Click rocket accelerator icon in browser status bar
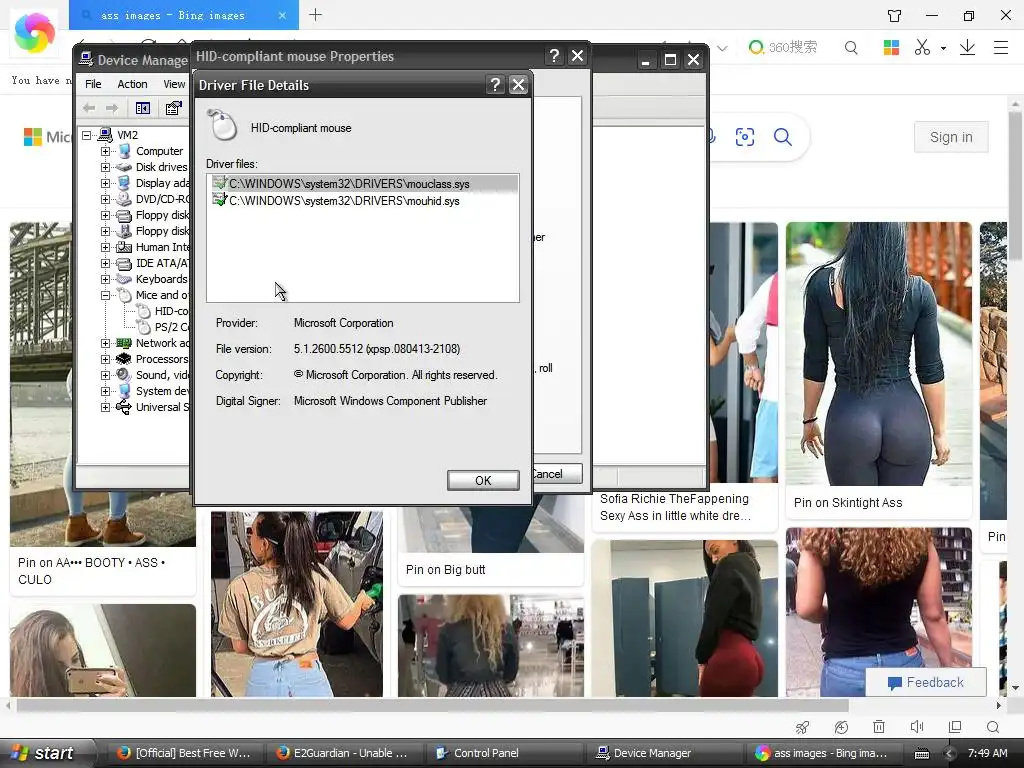Viewport: 1024px width, 768px height. tap(802, 727)
